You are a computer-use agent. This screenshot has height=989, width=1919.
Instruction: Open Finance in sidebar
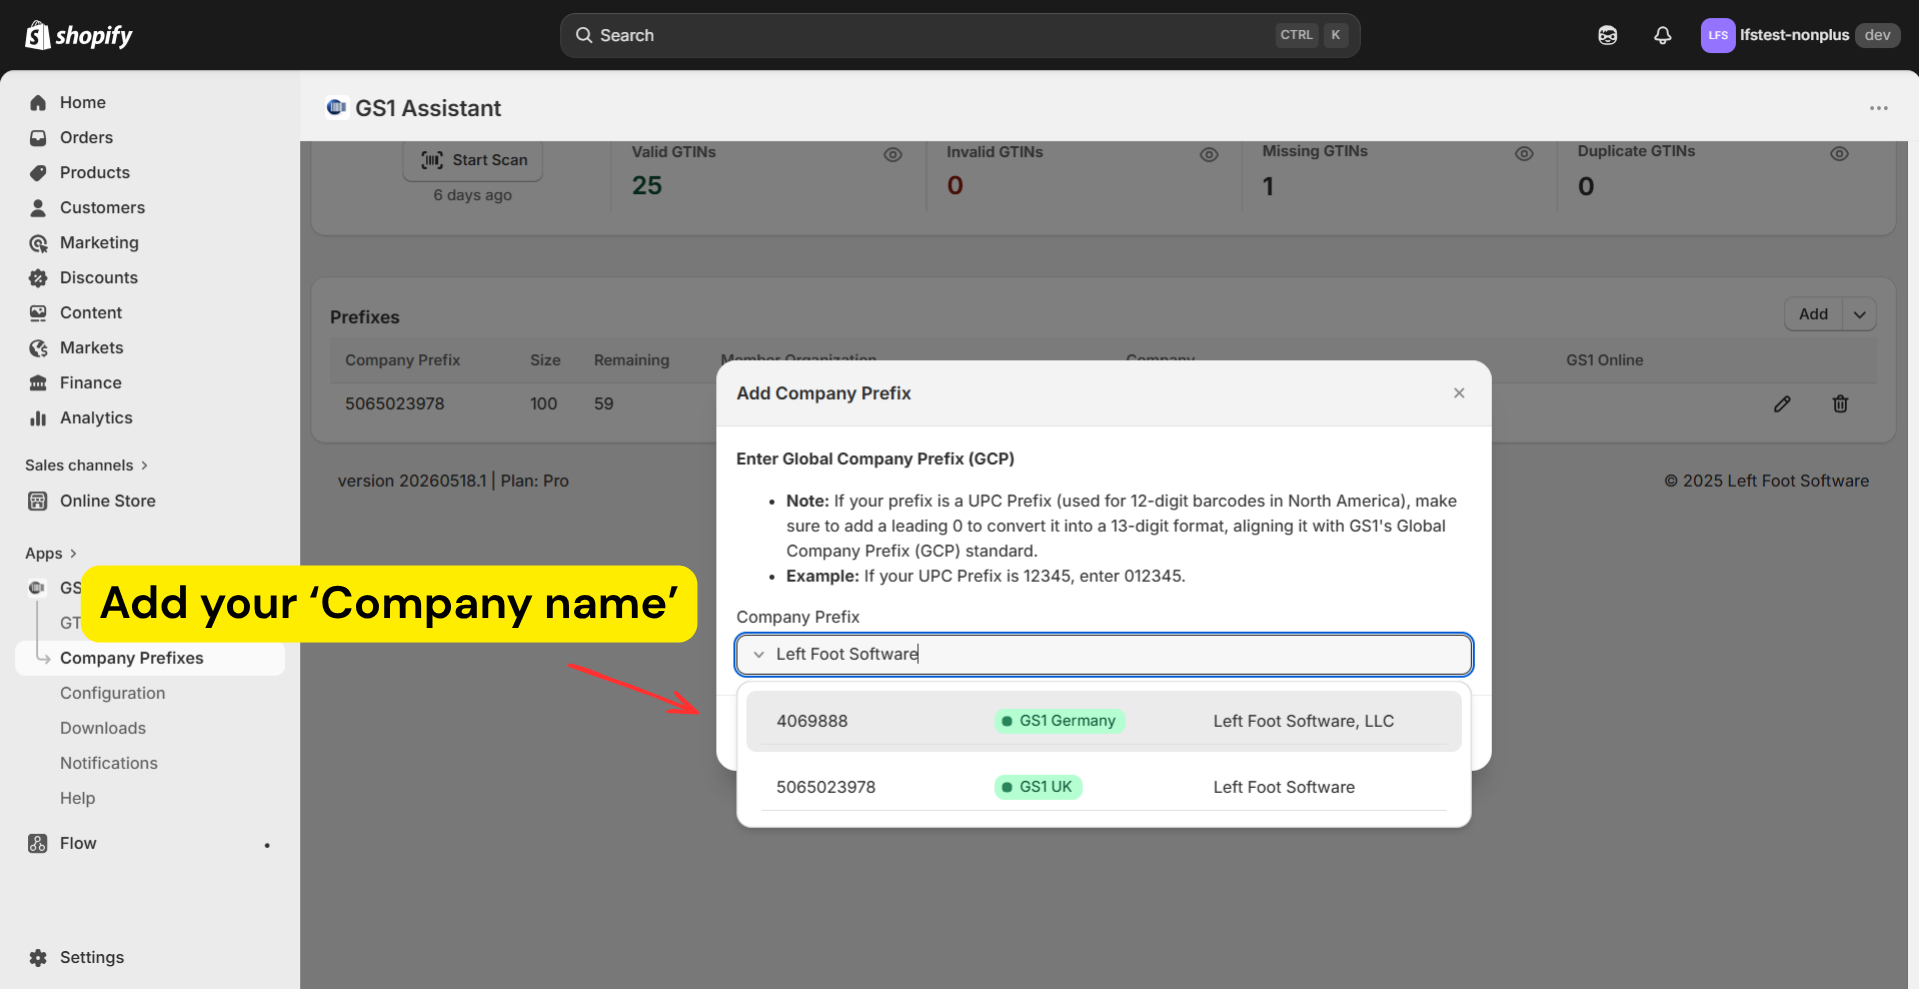tap(91, 382)
